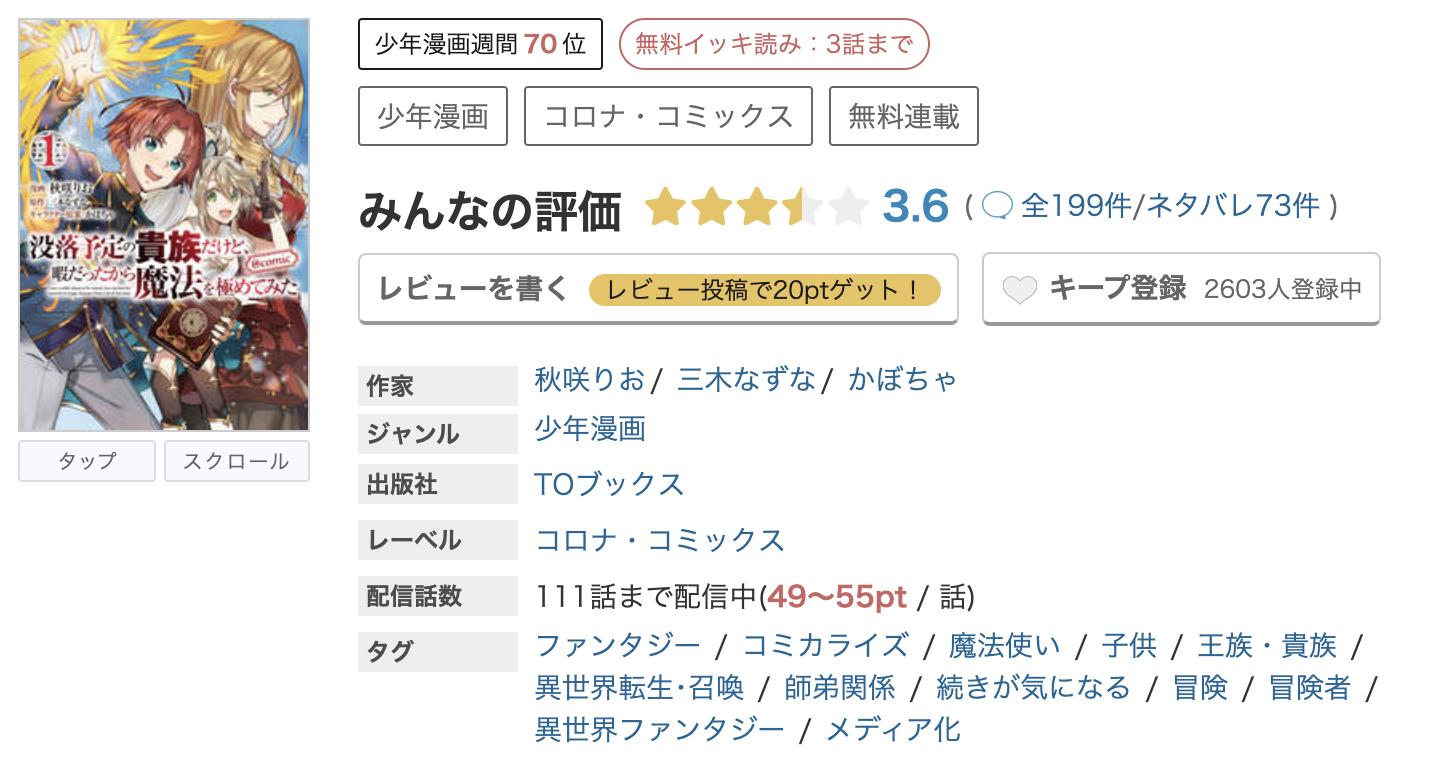The width and height of the screenshot is (1432, 764).
Task: Select the 少年漫画週間70位 ranking badge
Action: pyautogui.click(x=479, y=43)
